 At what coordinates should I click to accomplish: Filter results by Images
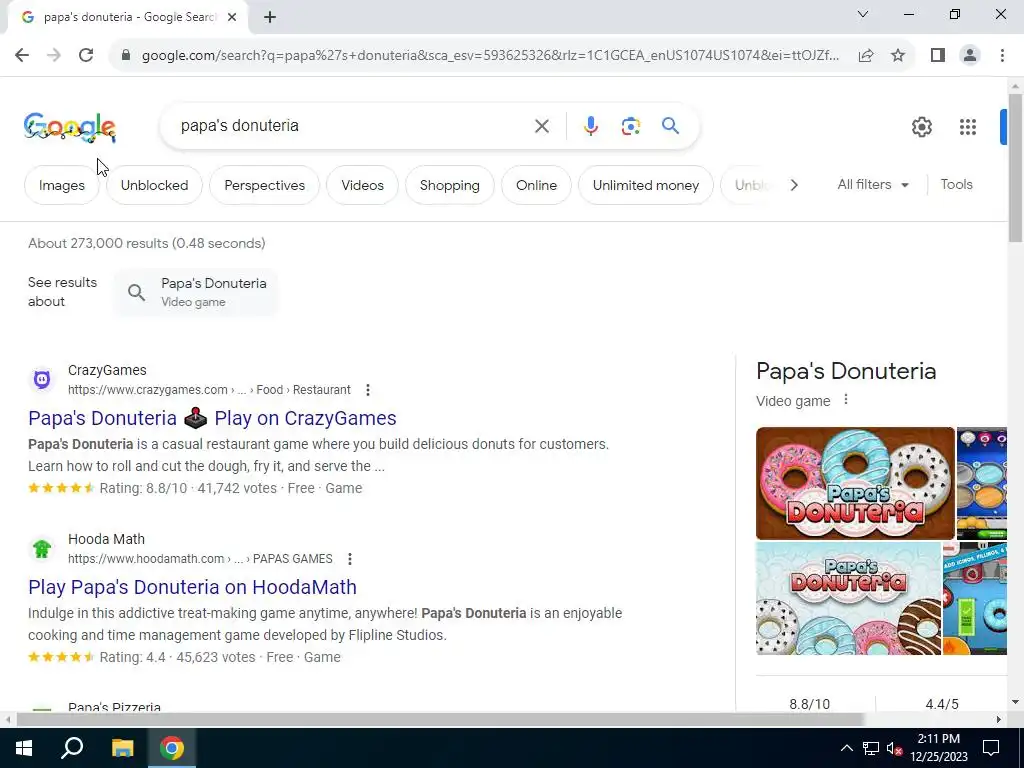pos(61,185)
